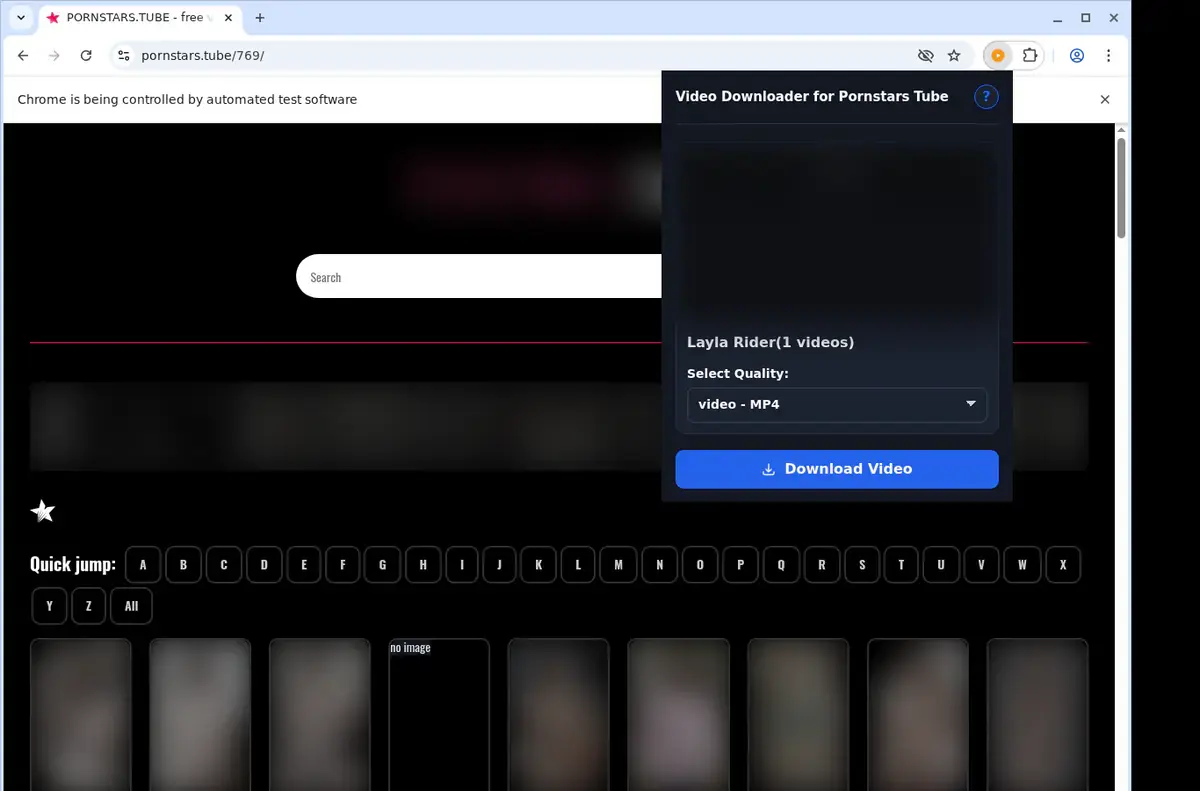Jump to letter E
Image resolution: width=1200 pixels, height=791 pixels.
(304, 565)
